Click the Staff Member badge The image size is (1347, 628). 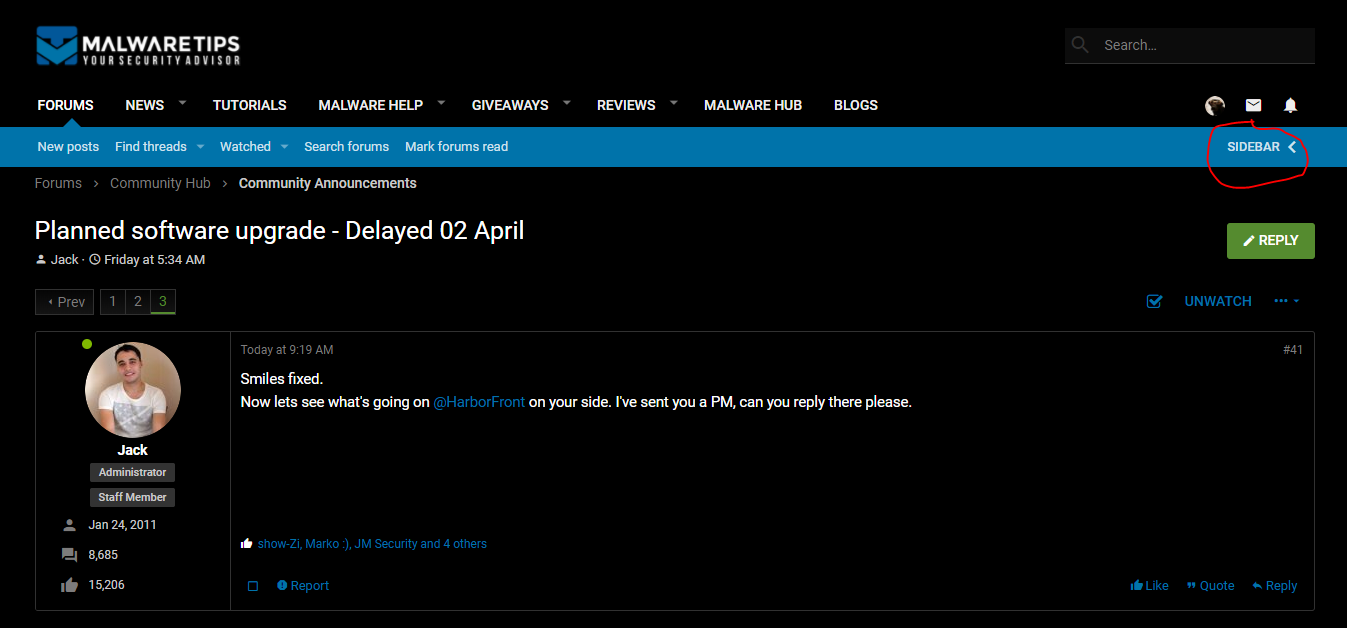pyautogui.click(x=133, y=497)
